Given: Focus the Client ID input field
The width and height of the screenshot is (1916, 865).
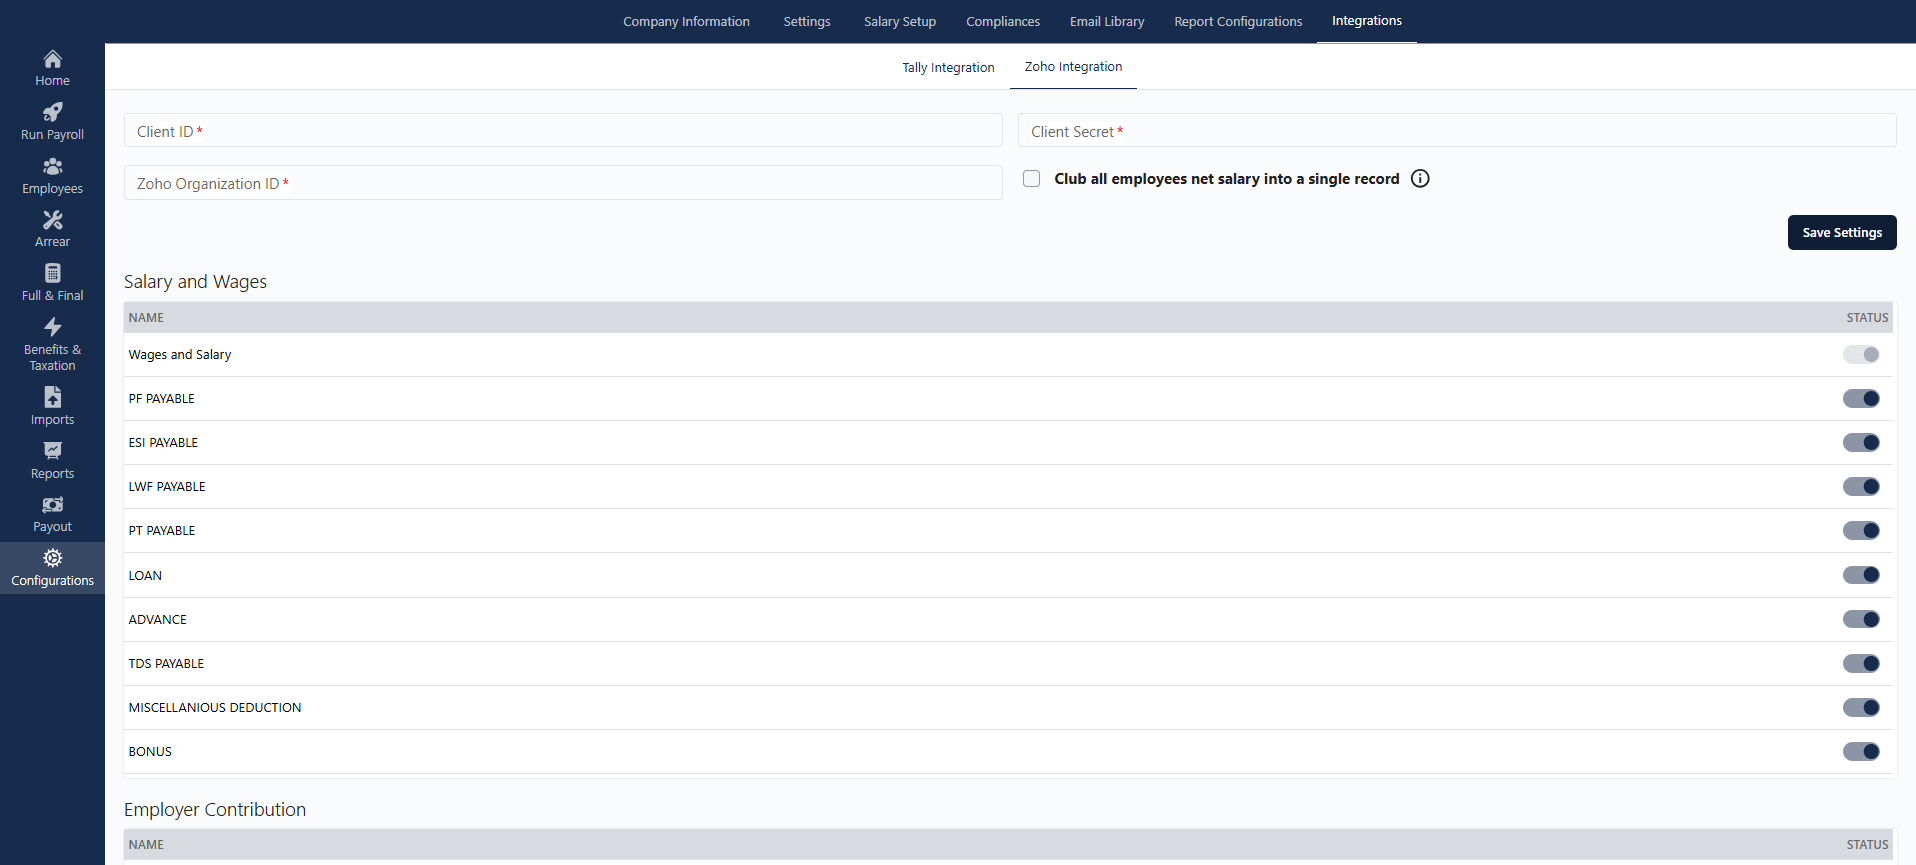Looking at the screenshot, I should 563,131.
